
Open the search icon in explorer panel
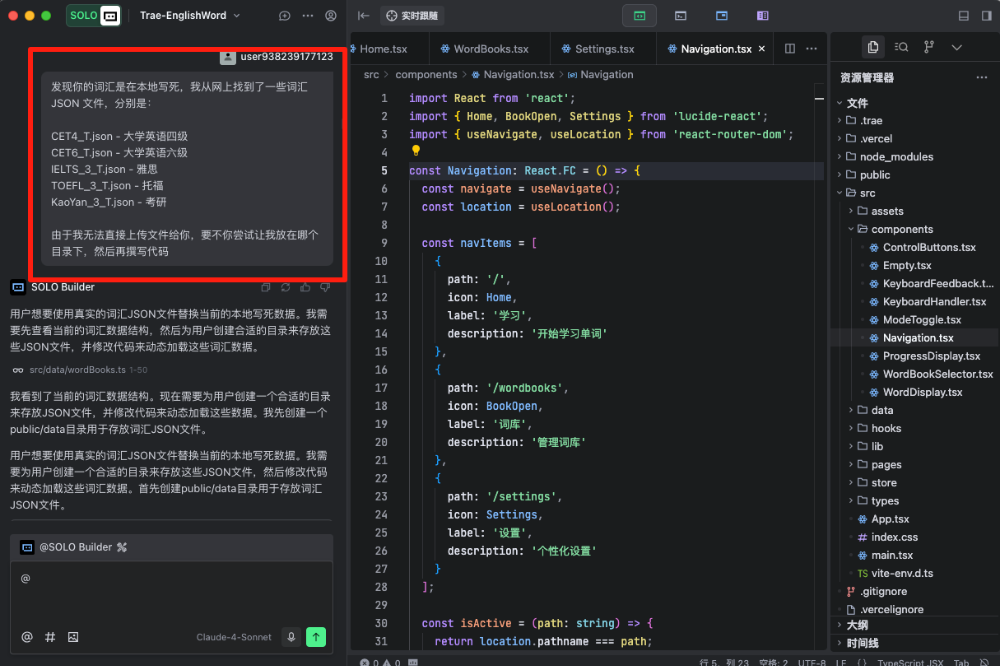tap(901, 47)
